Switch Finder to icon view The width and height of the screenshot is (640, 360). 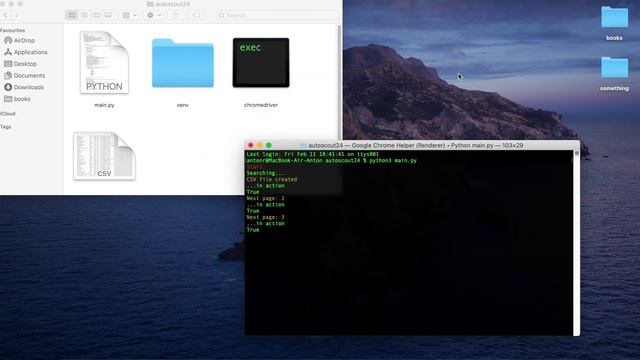click(x=72, y=15)
